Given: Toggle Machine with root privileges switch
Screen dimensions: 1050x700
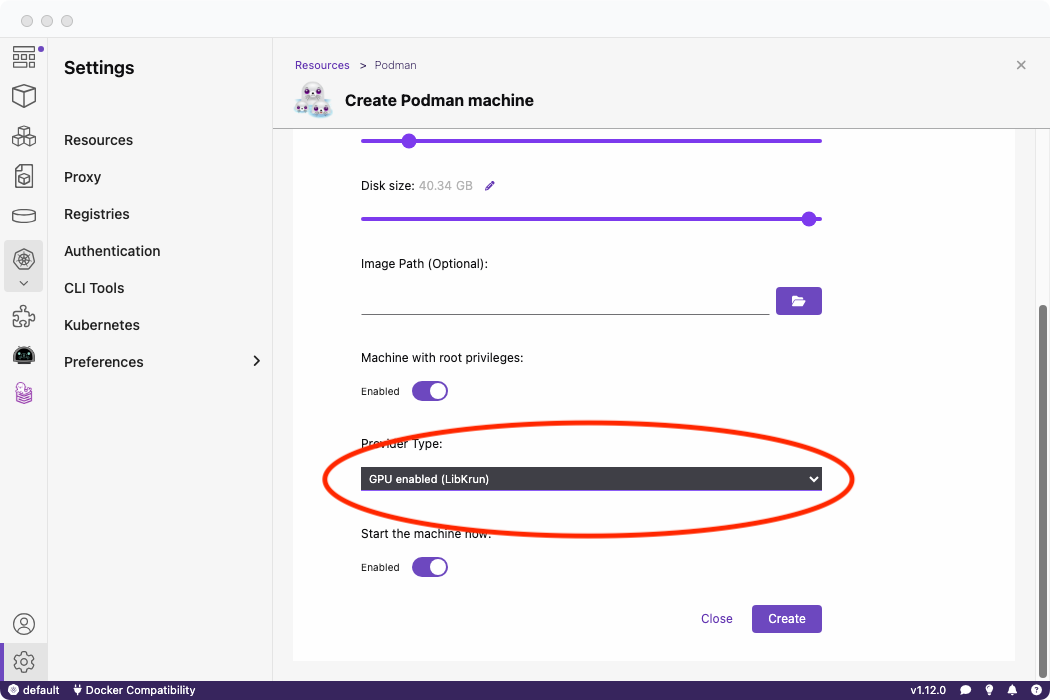Looking at the screenshot, I should pyautogui.click(x=429, y=391).
